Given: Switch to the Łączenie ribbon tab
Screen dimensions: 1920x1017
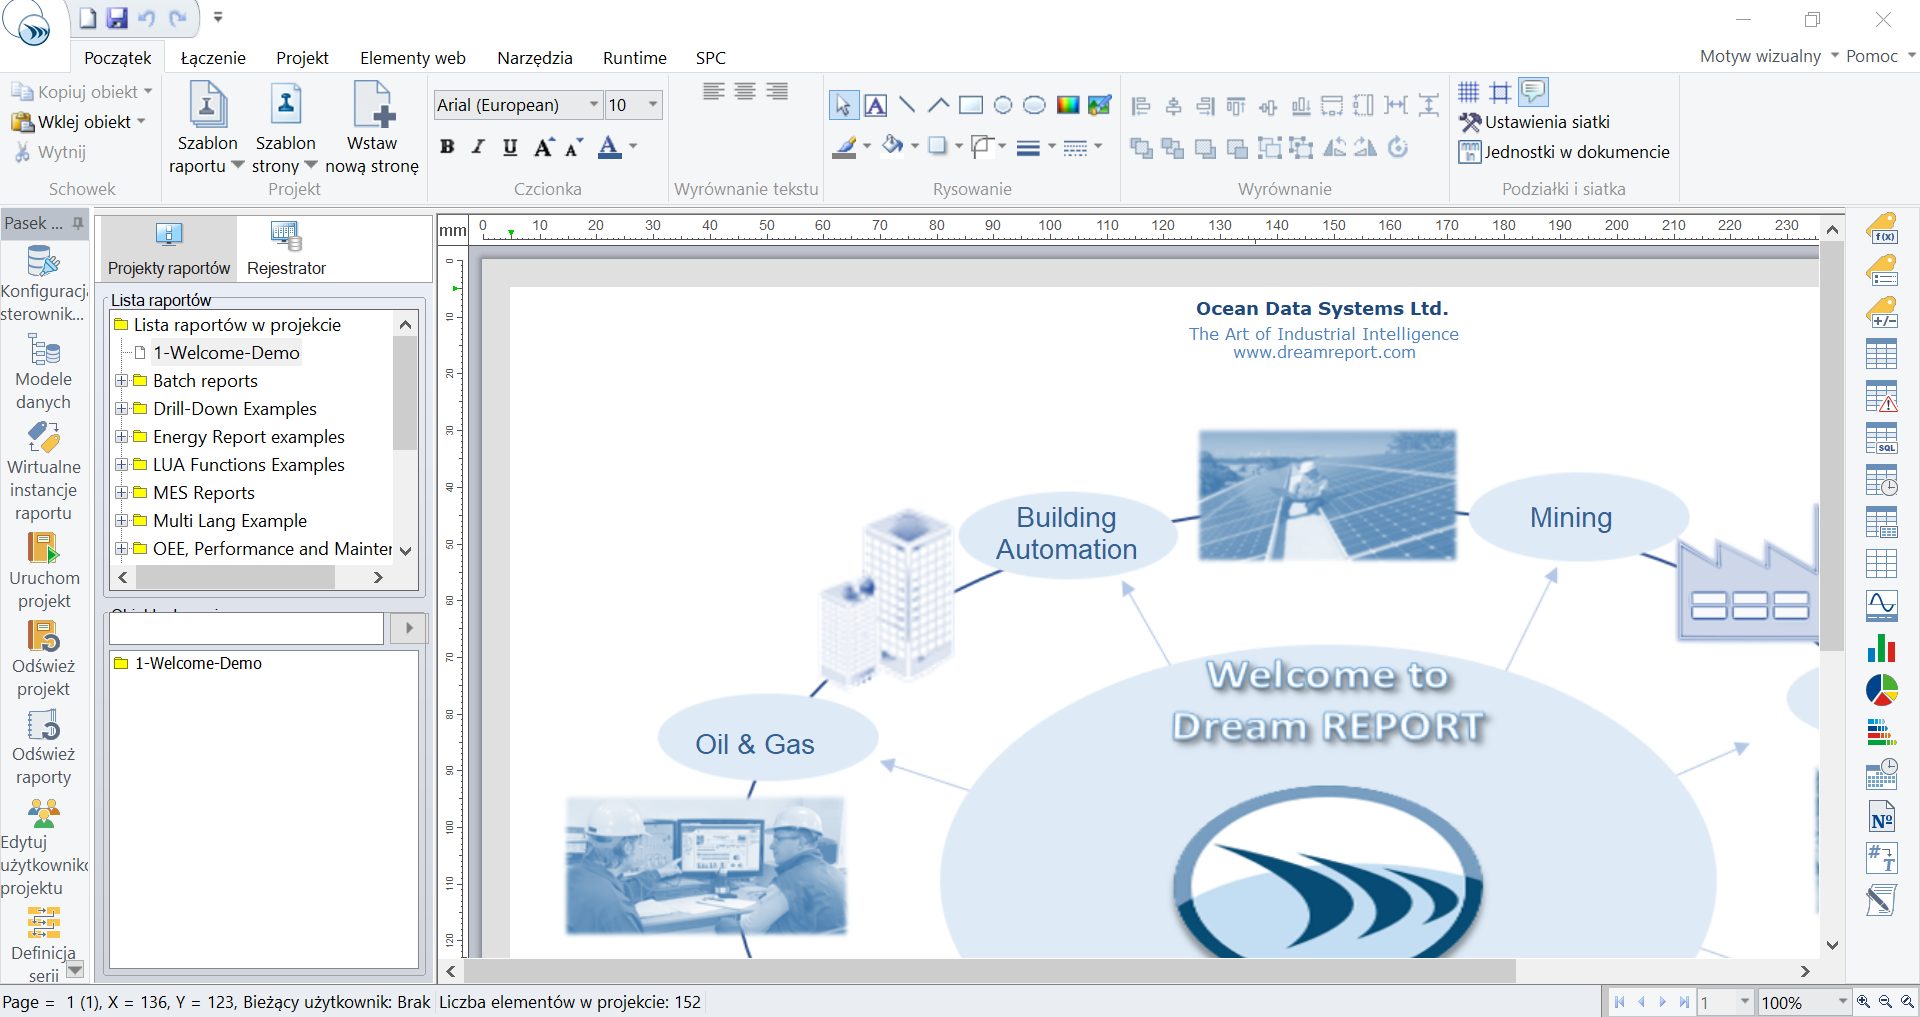Looking at the screenshot, I should (213, 58).
